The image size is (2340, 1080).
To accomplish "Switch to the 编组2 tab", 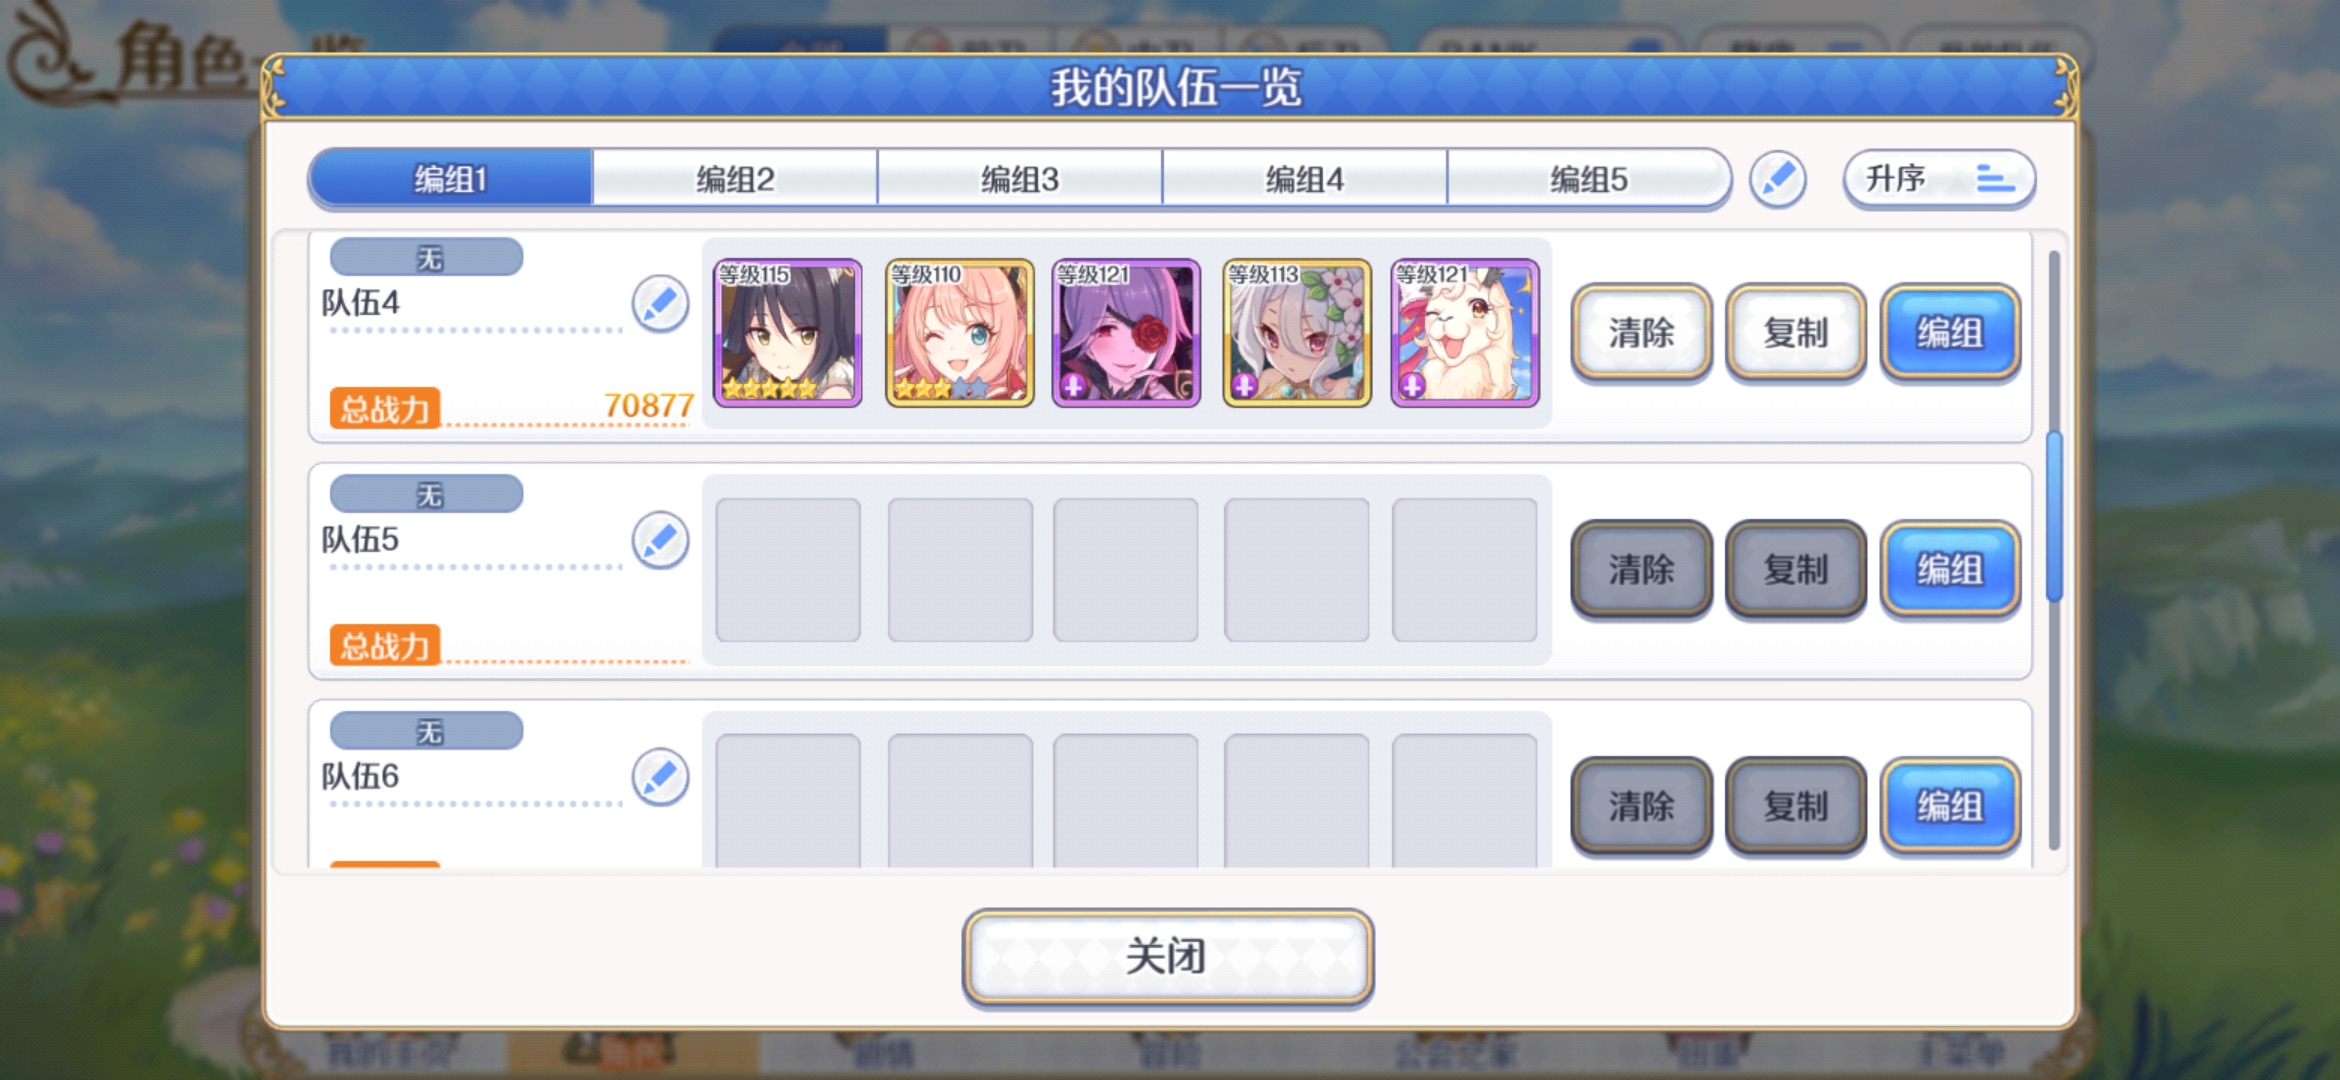I will [735, 179].
